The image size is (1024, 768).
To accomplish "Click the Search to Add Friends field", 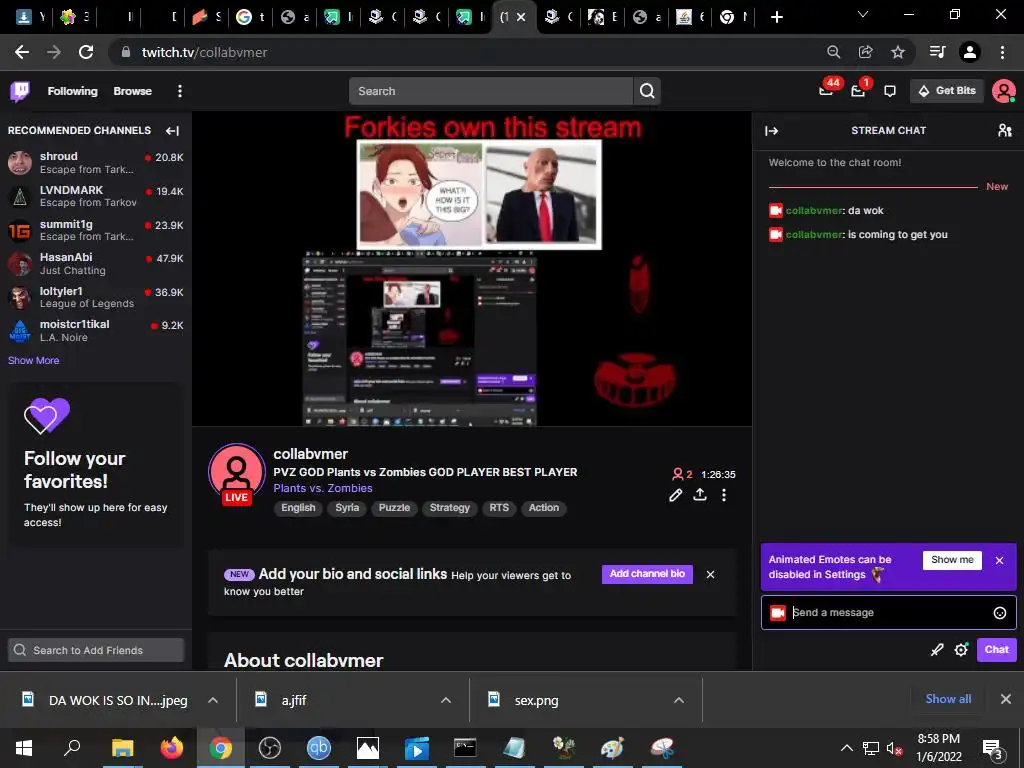I will pos(96,650).
